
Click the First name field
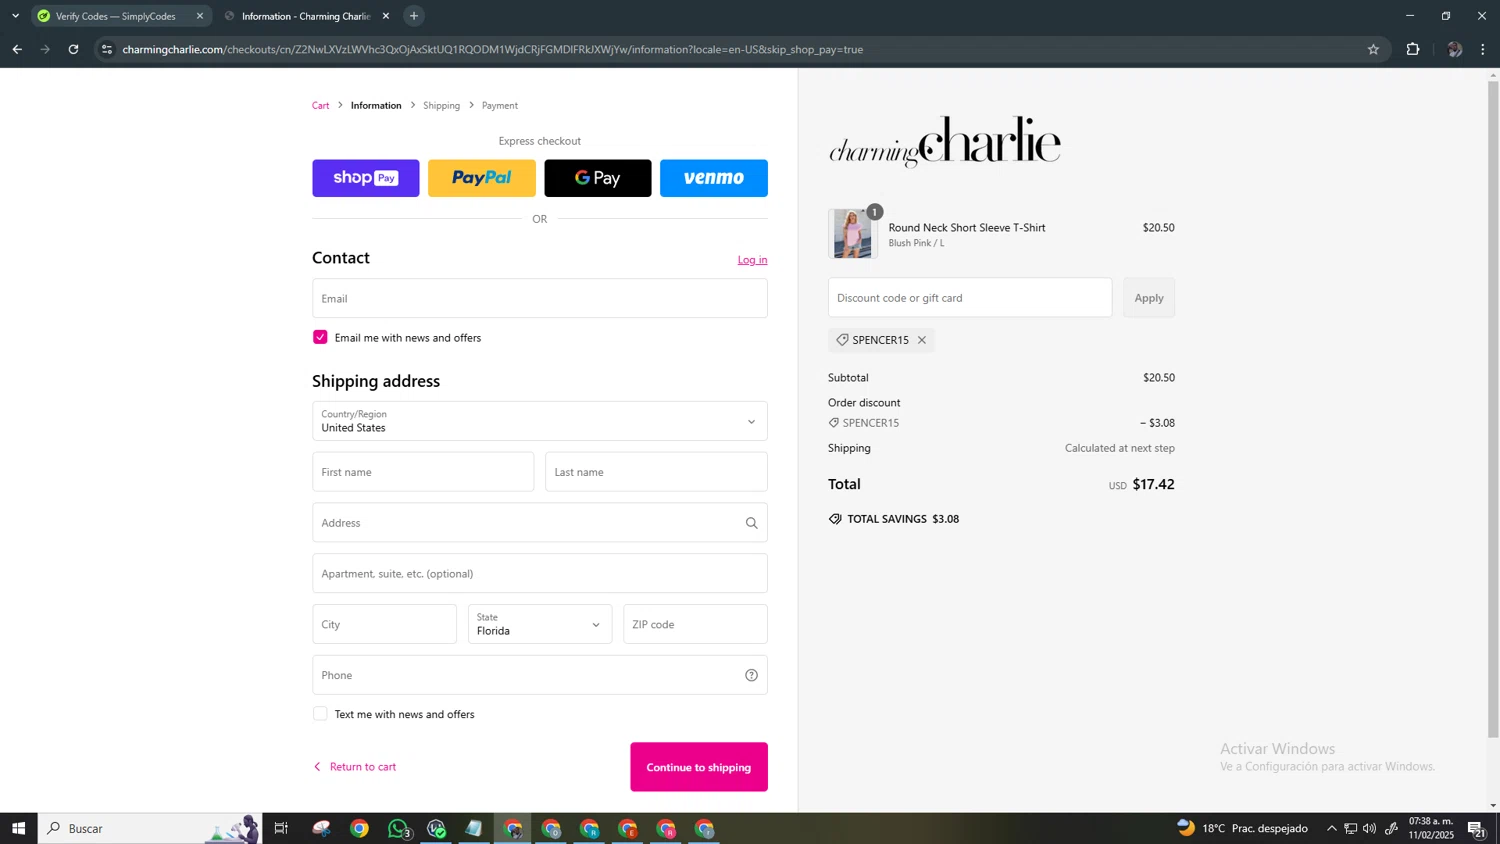click(x=423, y=472)
